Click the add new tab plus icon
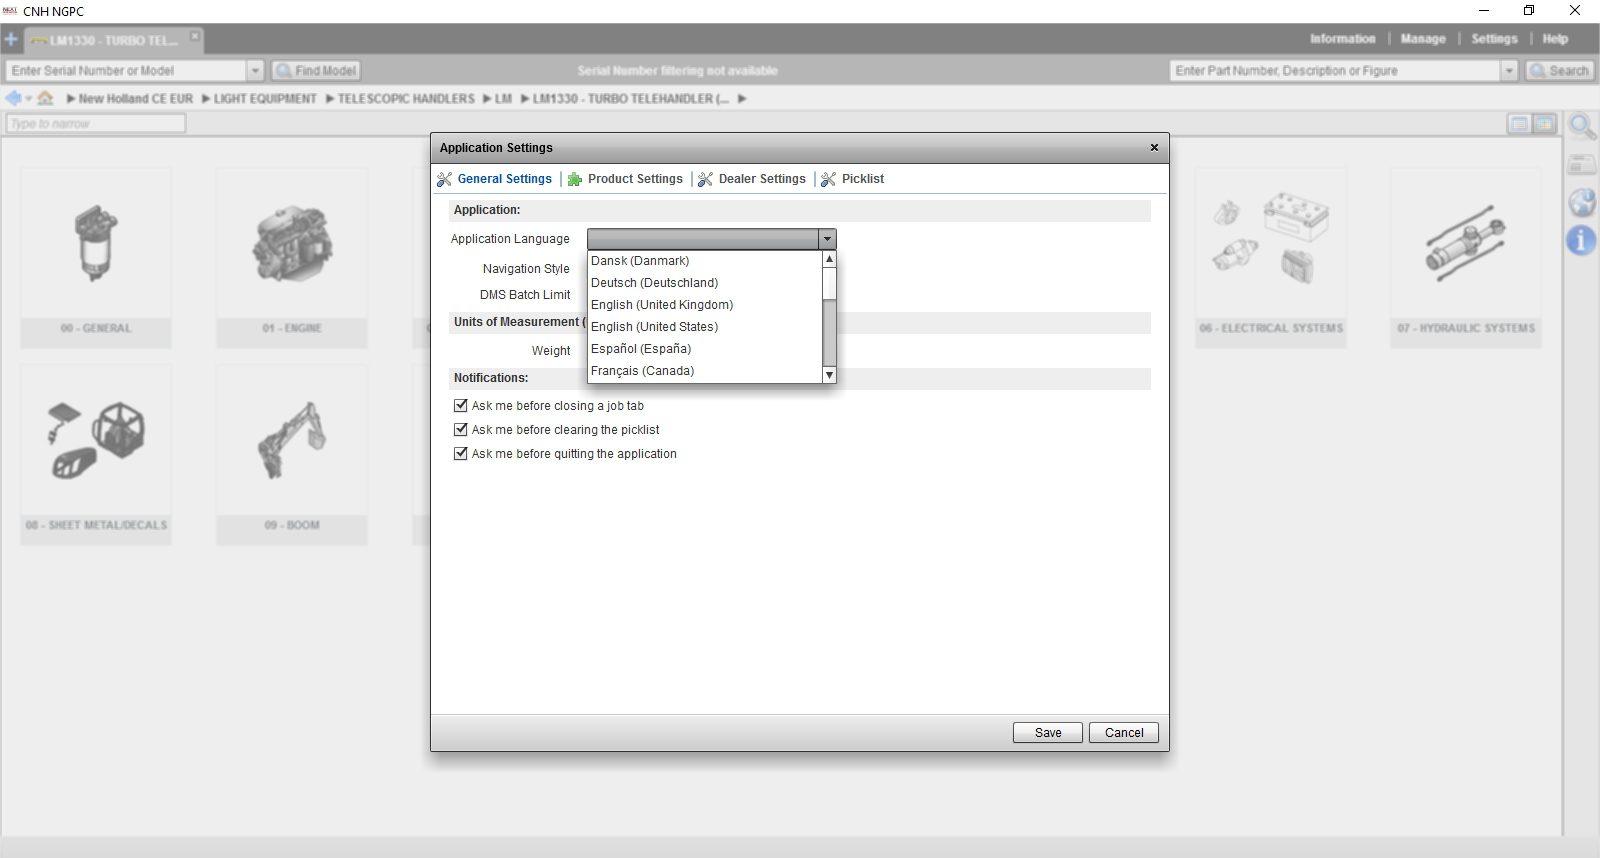Screen dimensions: 1600x858 pyautogui.click(x=11, y=40)
